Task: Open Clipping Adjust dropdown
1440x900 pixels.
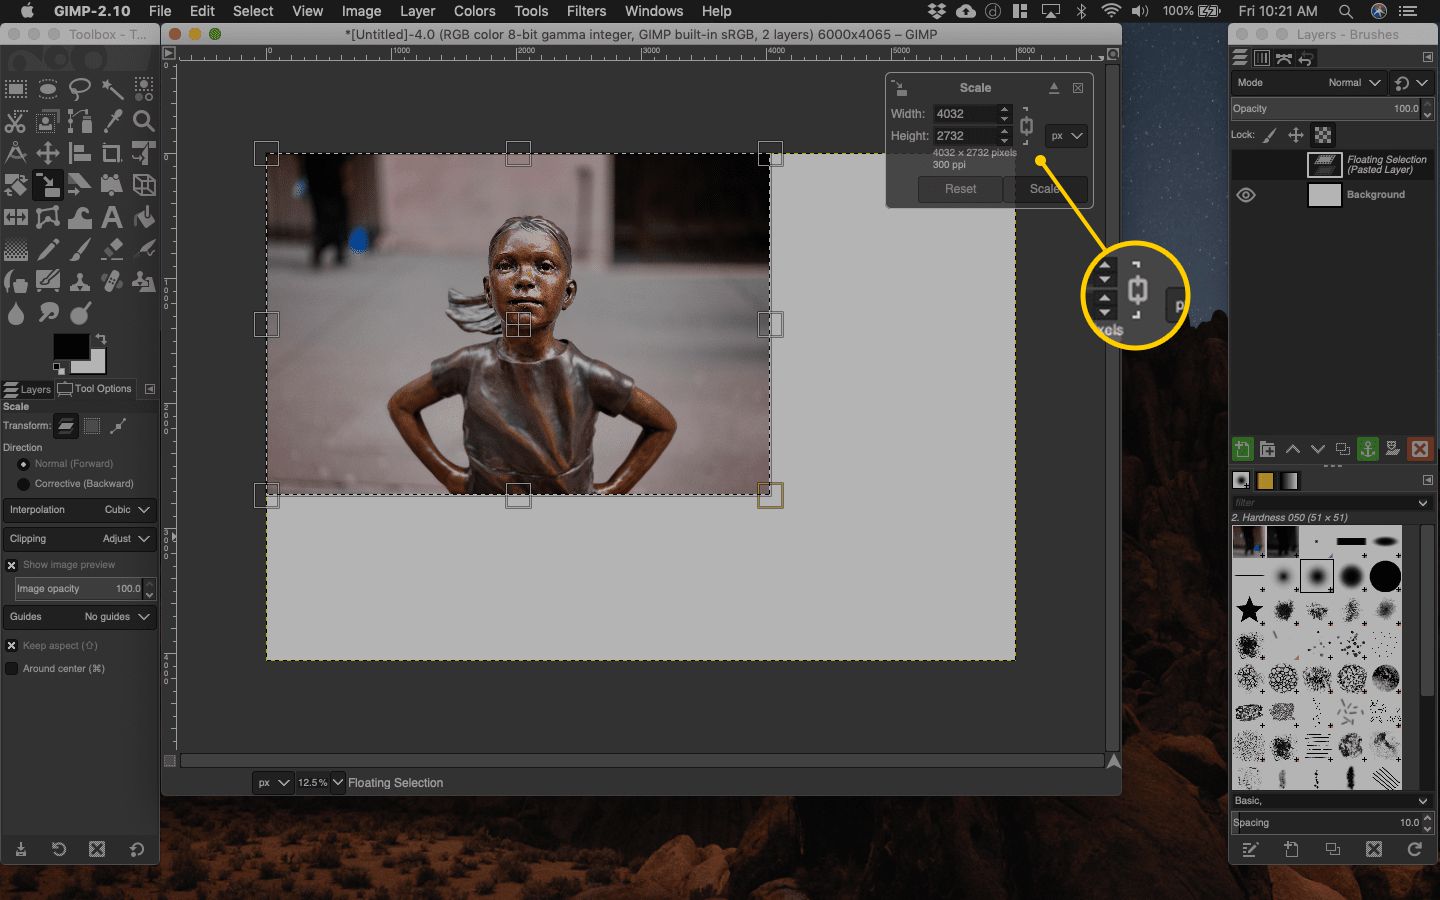Action: [x=79, y=539]
